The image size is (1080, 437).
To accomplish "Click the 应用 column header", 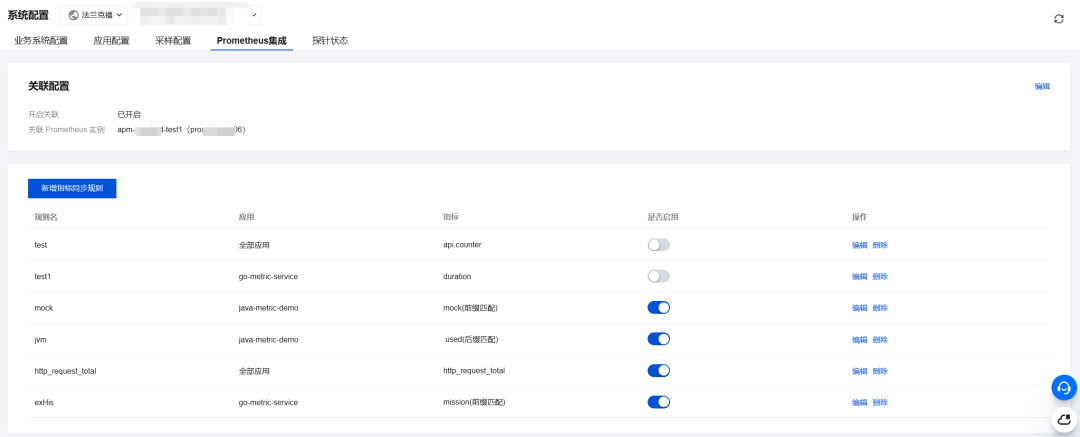I will tap(247, 216).
